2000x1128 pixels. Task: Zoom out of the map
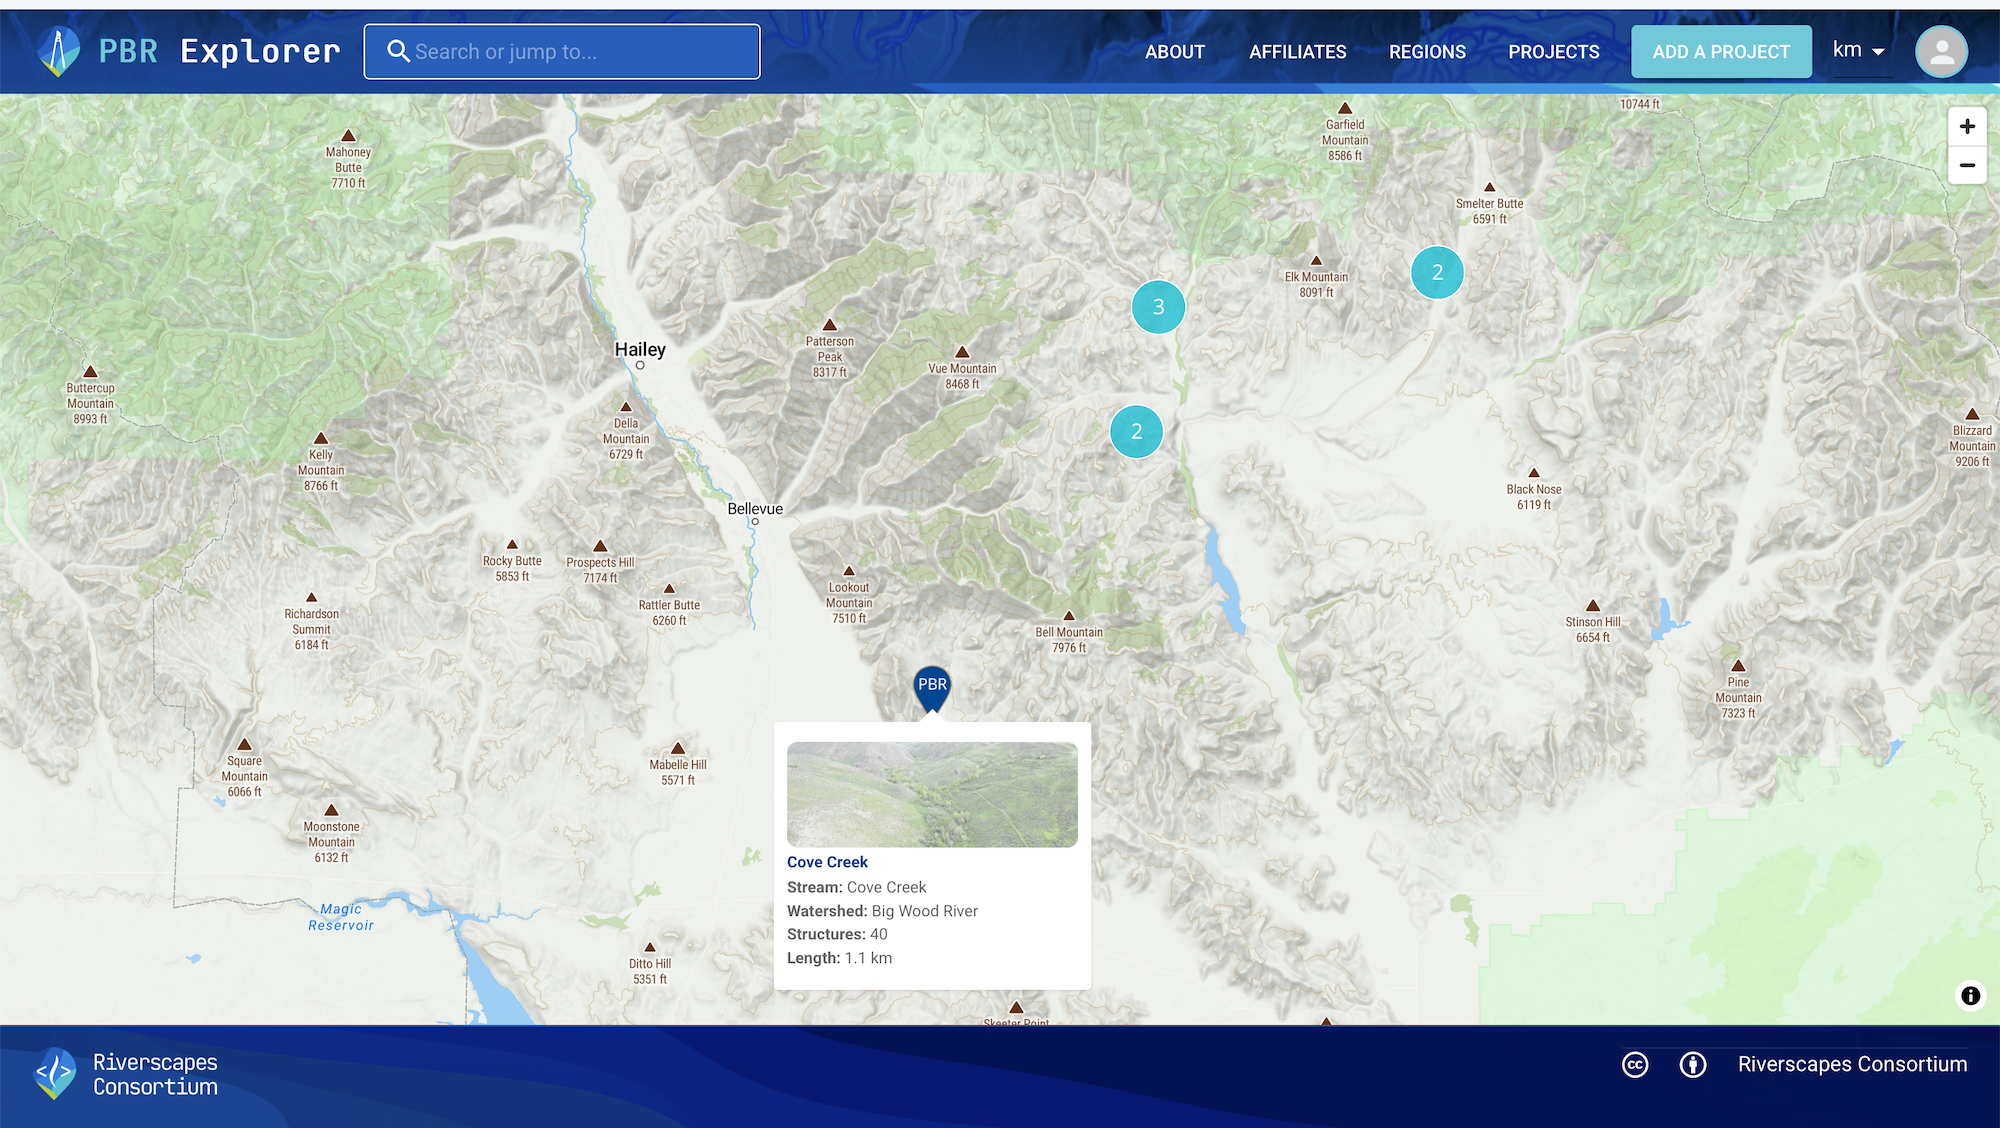coord(1967,165)
